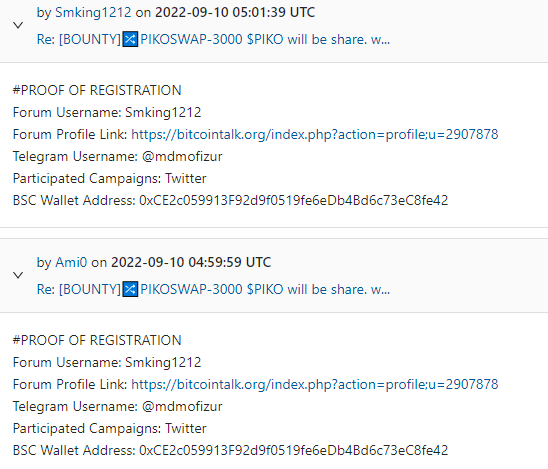
Task: Open bitcointalk profile link in first post
Action: tap(315, 134)
